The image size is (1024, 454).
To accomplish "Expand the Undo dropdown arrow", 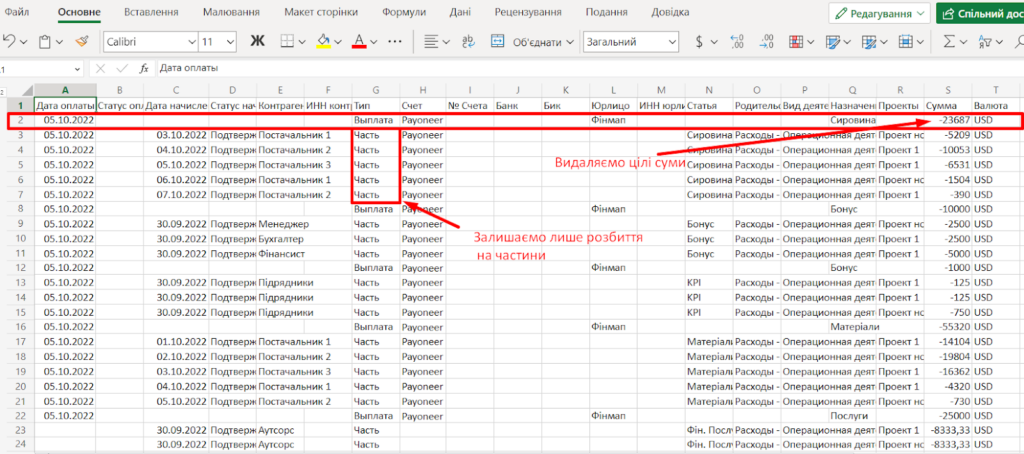I will (x=24, y=42).
